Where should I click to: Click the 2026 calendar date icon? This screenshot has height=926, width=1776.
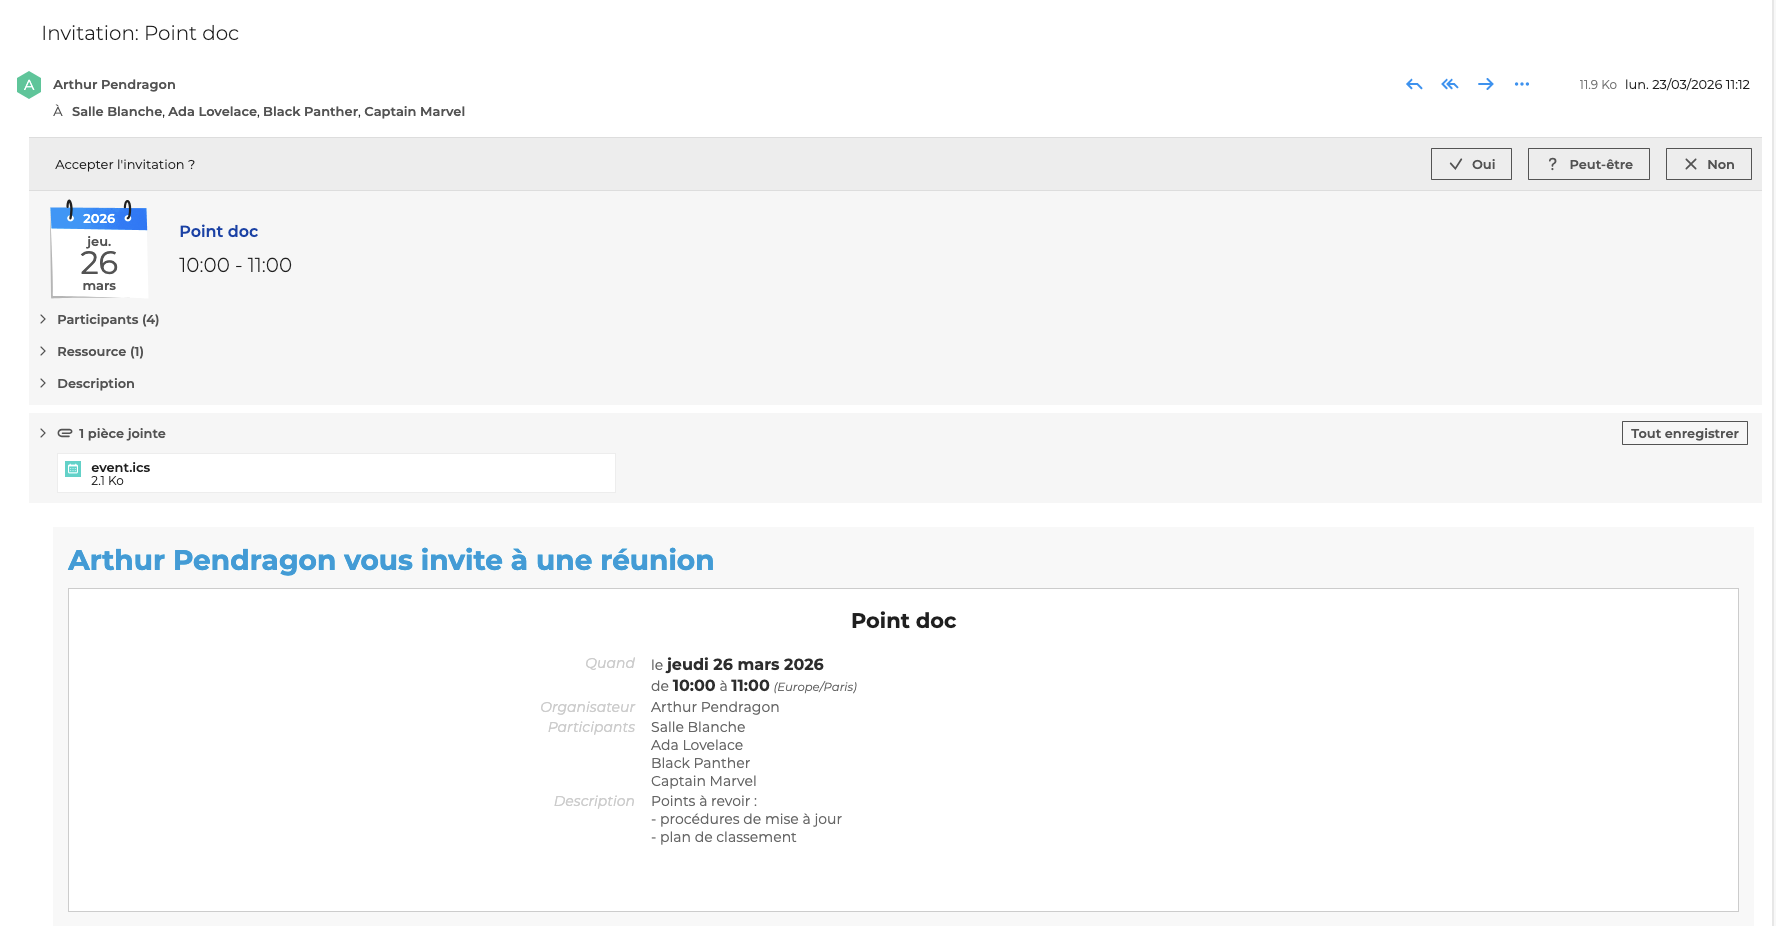pyautogui.click(x=99, y=252)
